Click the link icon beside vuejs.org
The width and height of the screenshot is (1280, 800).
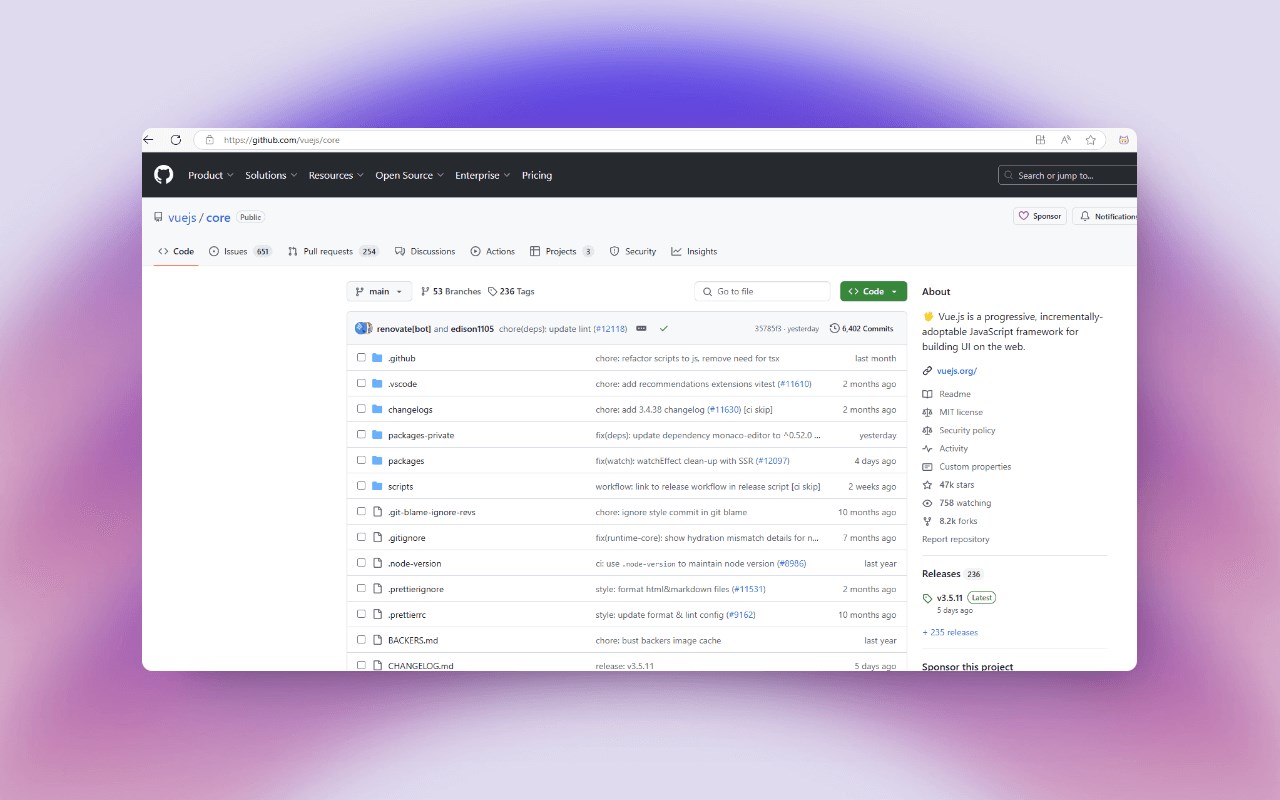tap(927, 371)
